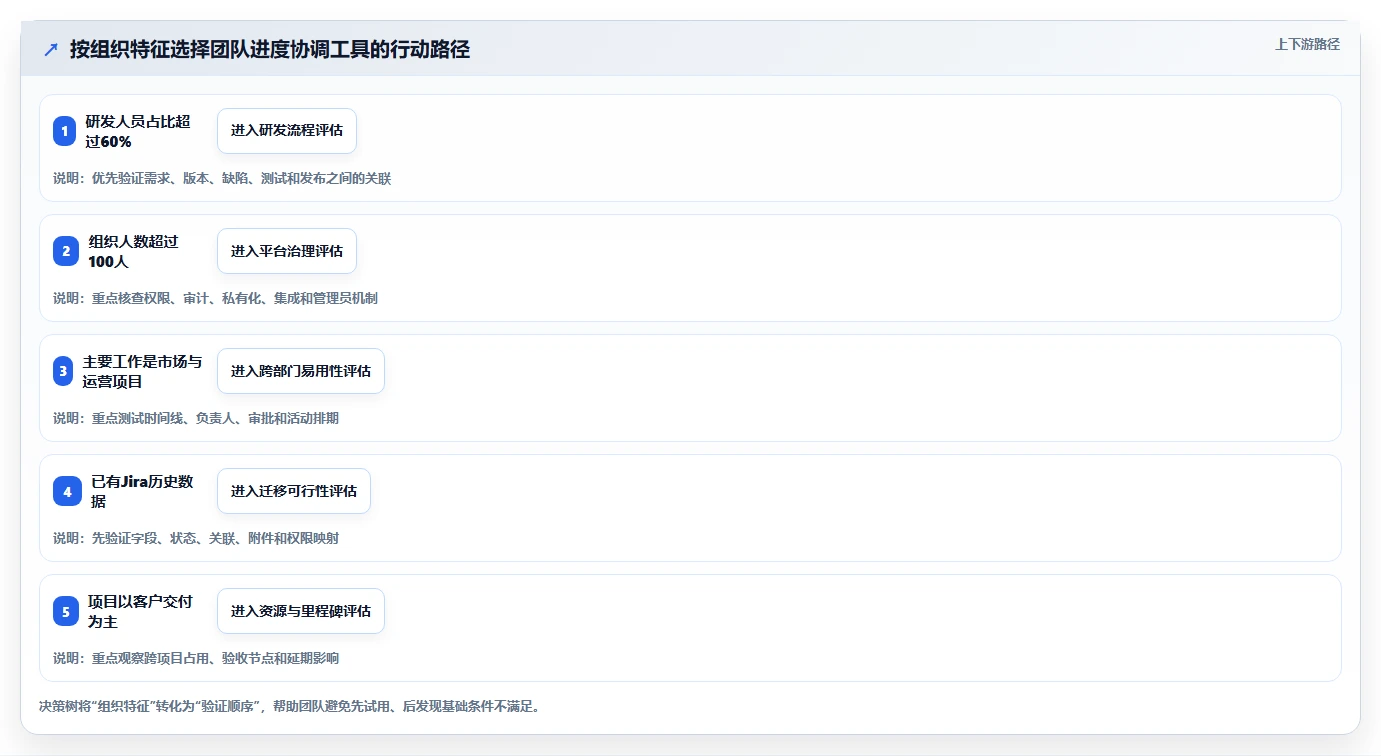Click note 重点观察跨项目占用
Viewport: 1381px width, 756px height.
coord(196,658)
